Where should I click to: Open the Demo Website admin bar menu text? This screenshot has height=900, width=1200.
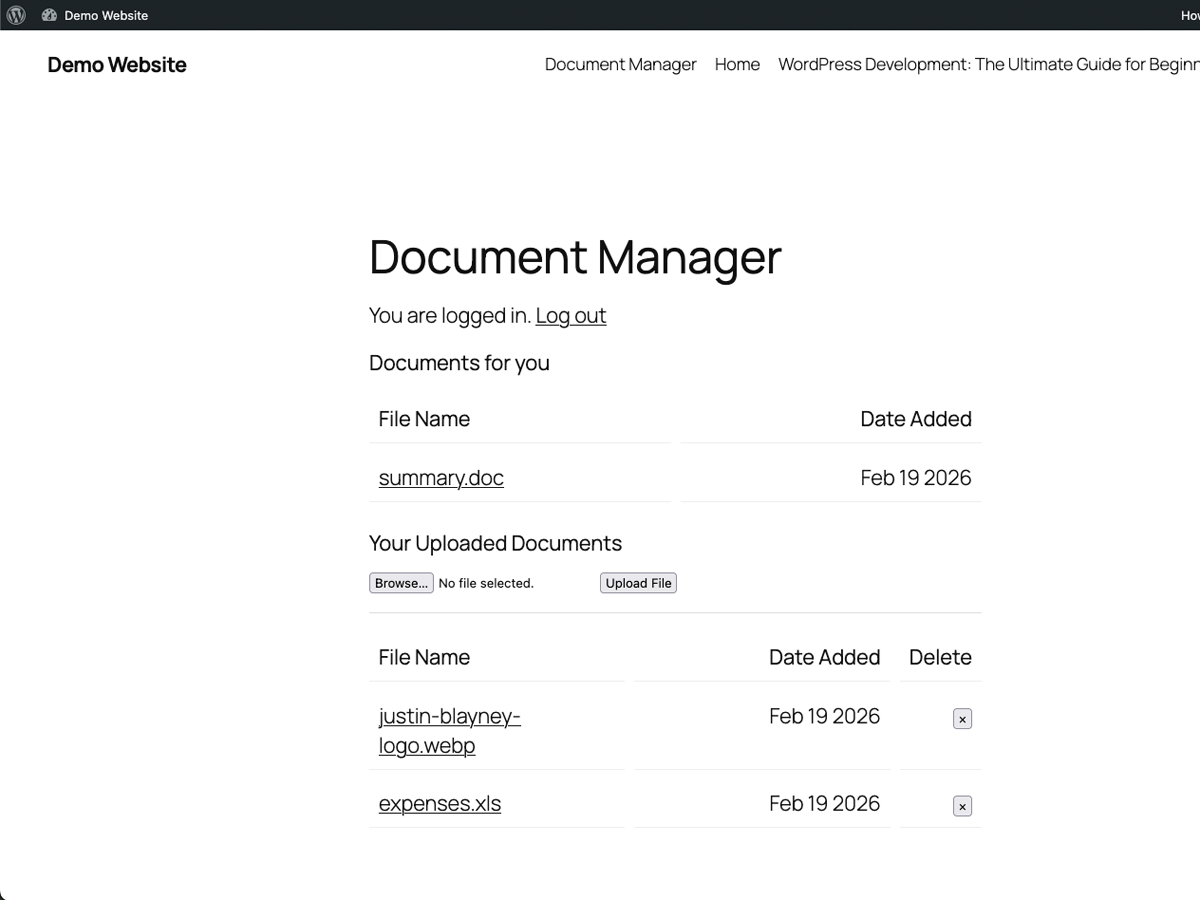(106, 15)
